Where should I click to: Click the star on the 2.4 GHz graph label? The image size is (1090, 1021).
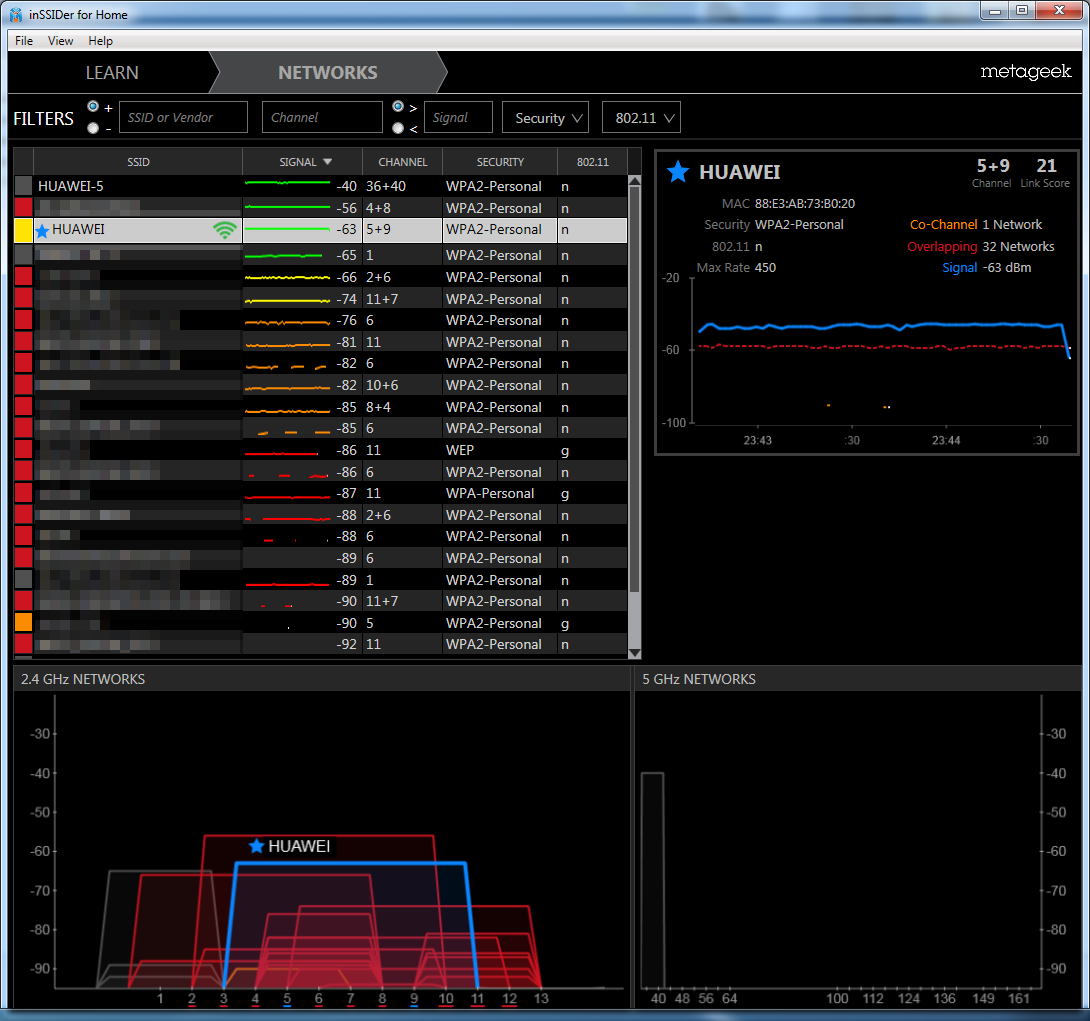[x=257, y=846]
